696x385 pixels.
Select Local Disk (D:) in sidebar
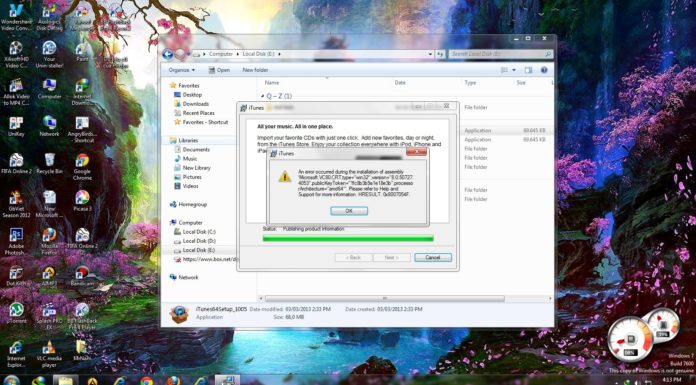[x=199, y=241]
